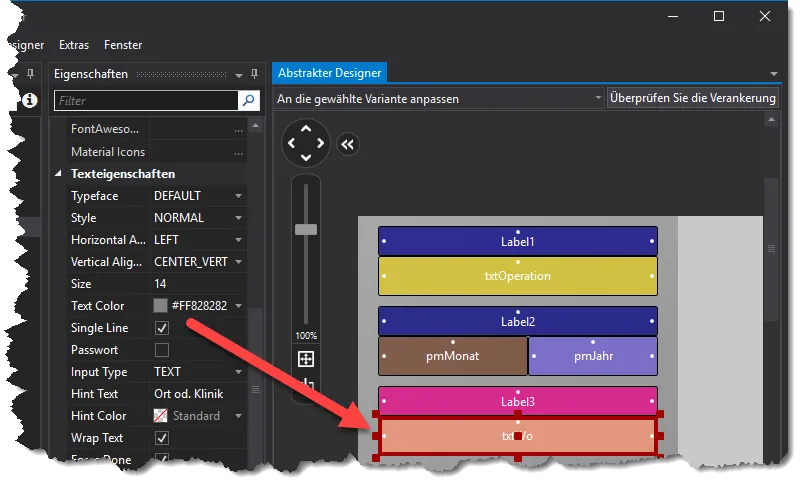The width and height of the screenshot is (800, 492).
Task: Switch to the Abstrakter Designer tab
Action: tap(330, 73)
